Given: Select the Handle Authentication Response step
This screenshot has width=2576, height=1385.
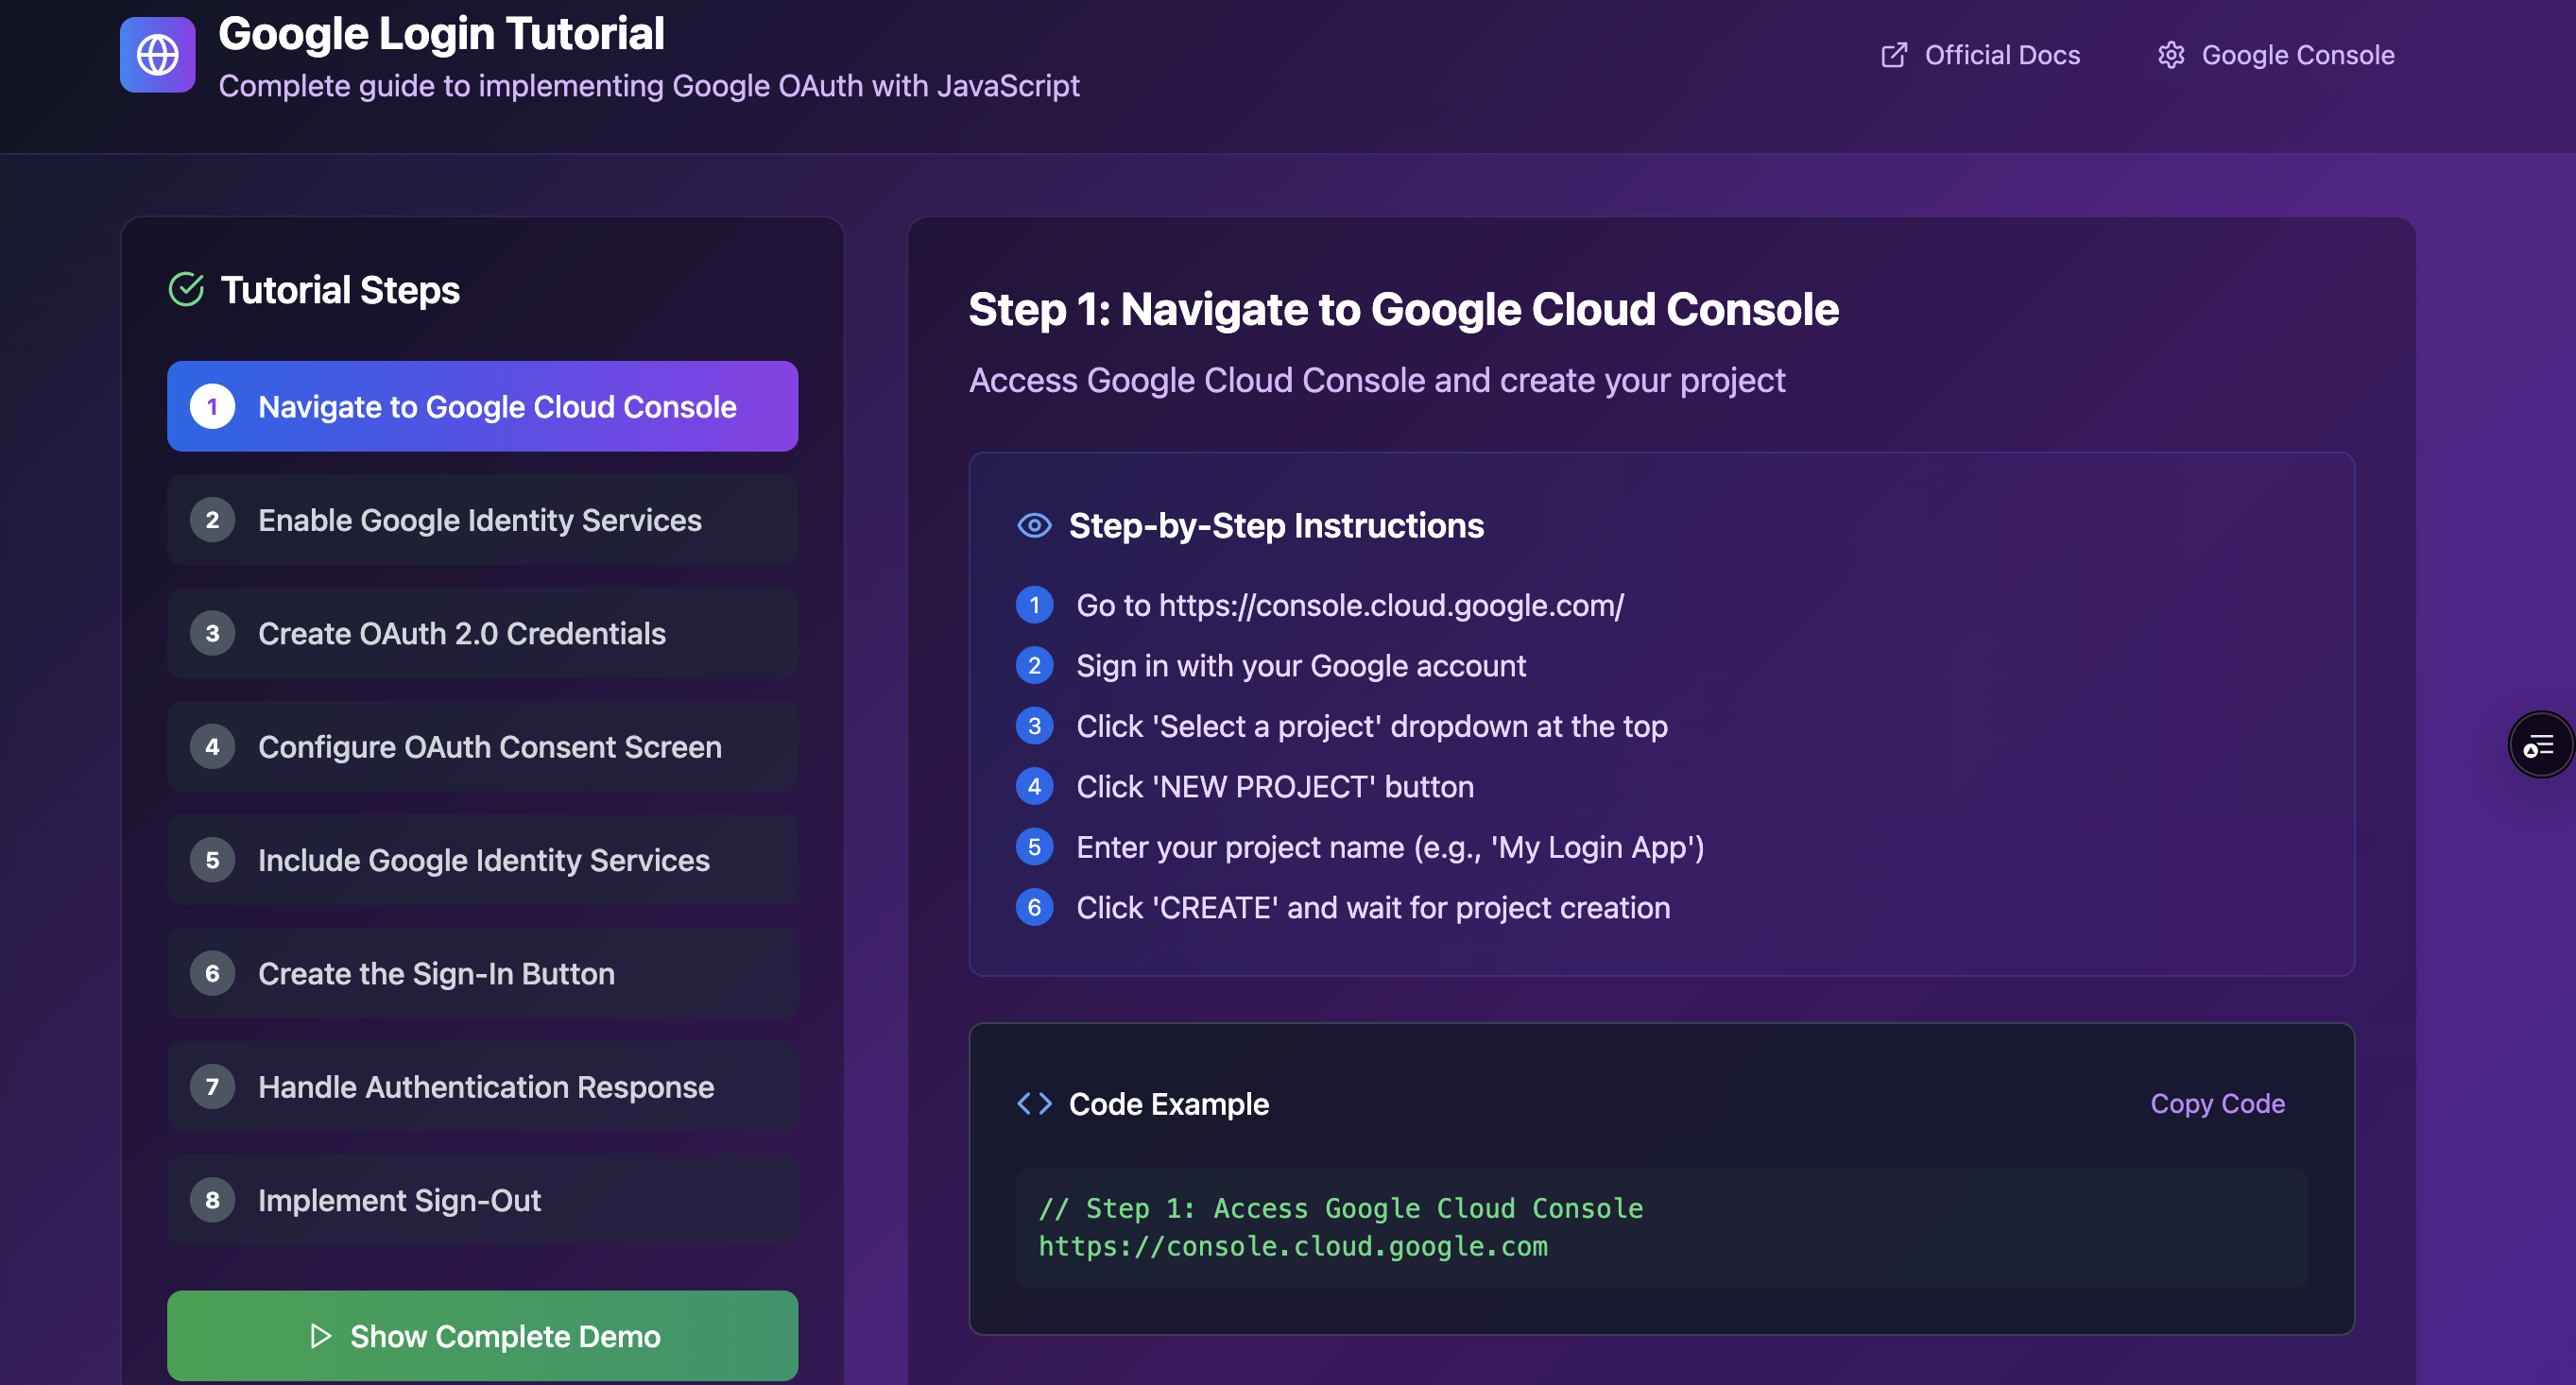Looking at the screenshot, I should (481, 1087).
